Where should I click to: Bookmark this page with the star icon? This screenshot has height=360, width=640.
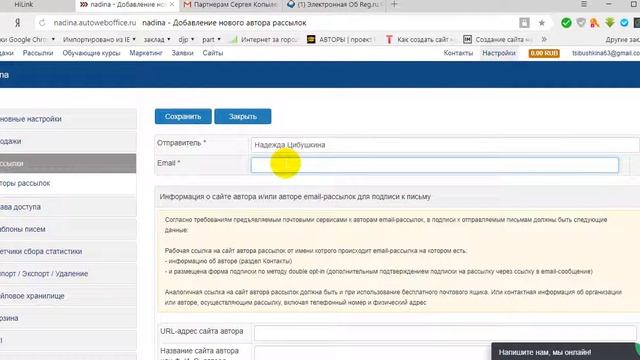pyautogui.click(x=542, y=23)
